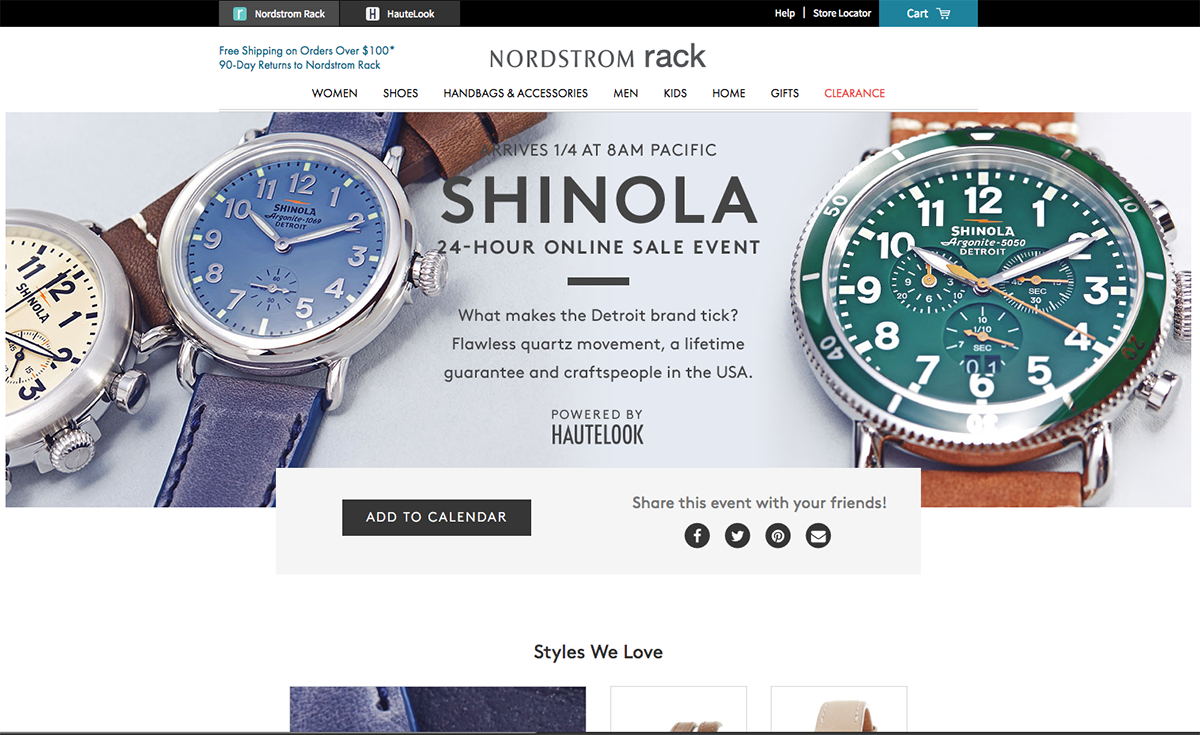Open the Store Locator link
Image resolution: width=1200 pixels, height=735 pixels.
point(842,13)
